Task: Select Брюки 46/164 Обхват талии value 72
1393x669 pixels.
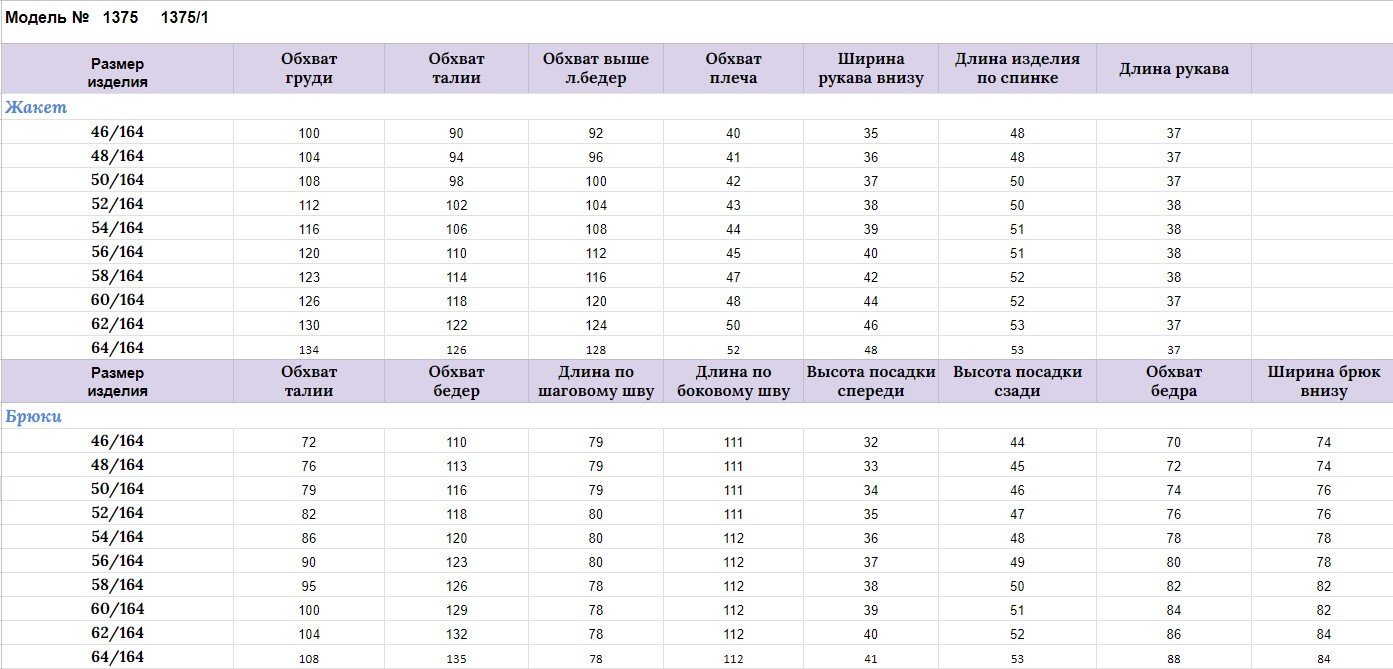Action: click(309, 442)
